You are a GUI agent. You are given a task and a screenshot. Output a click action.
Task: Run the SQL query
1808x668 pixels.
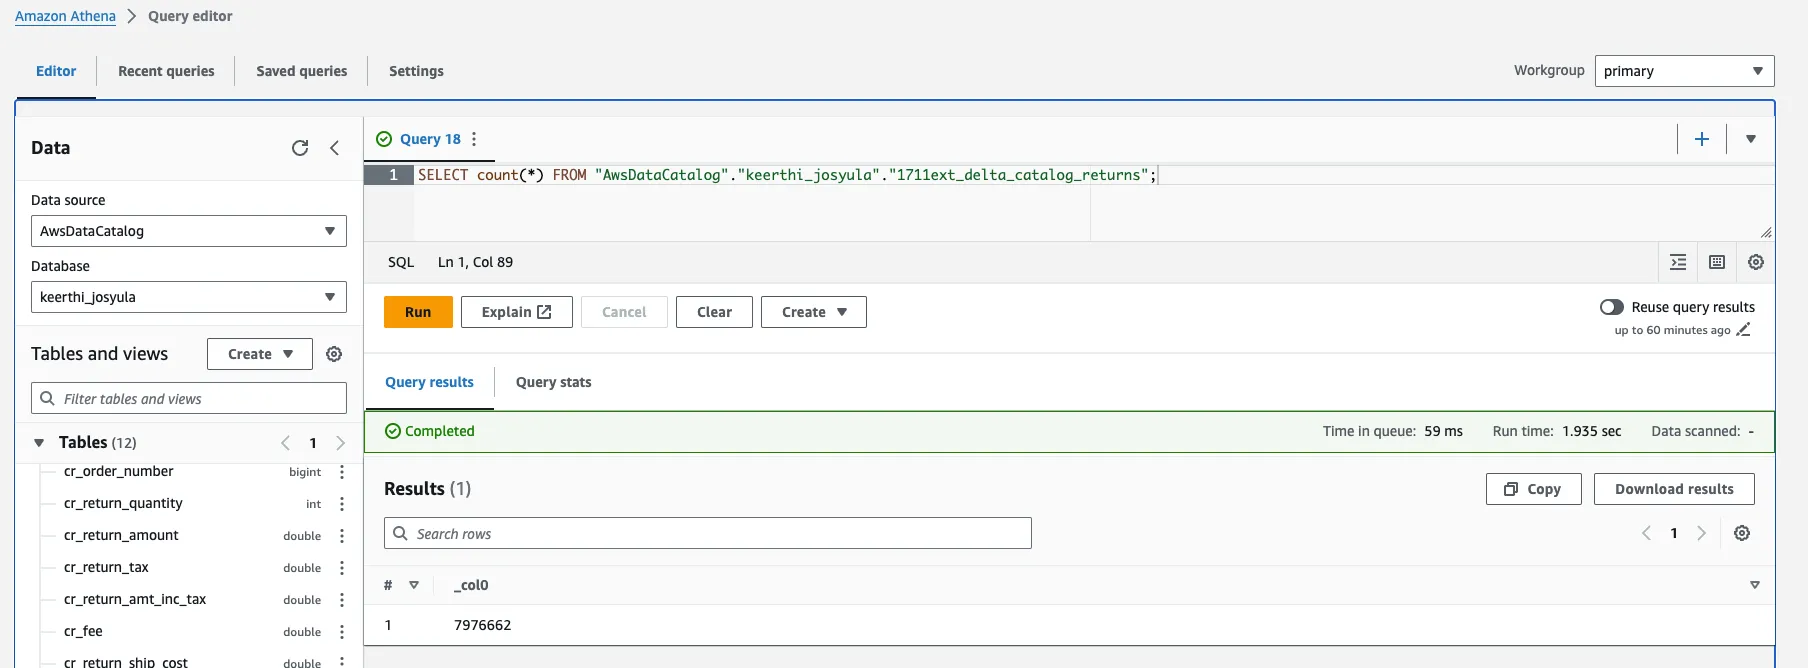pyautogui.click(x=418, y=312)
